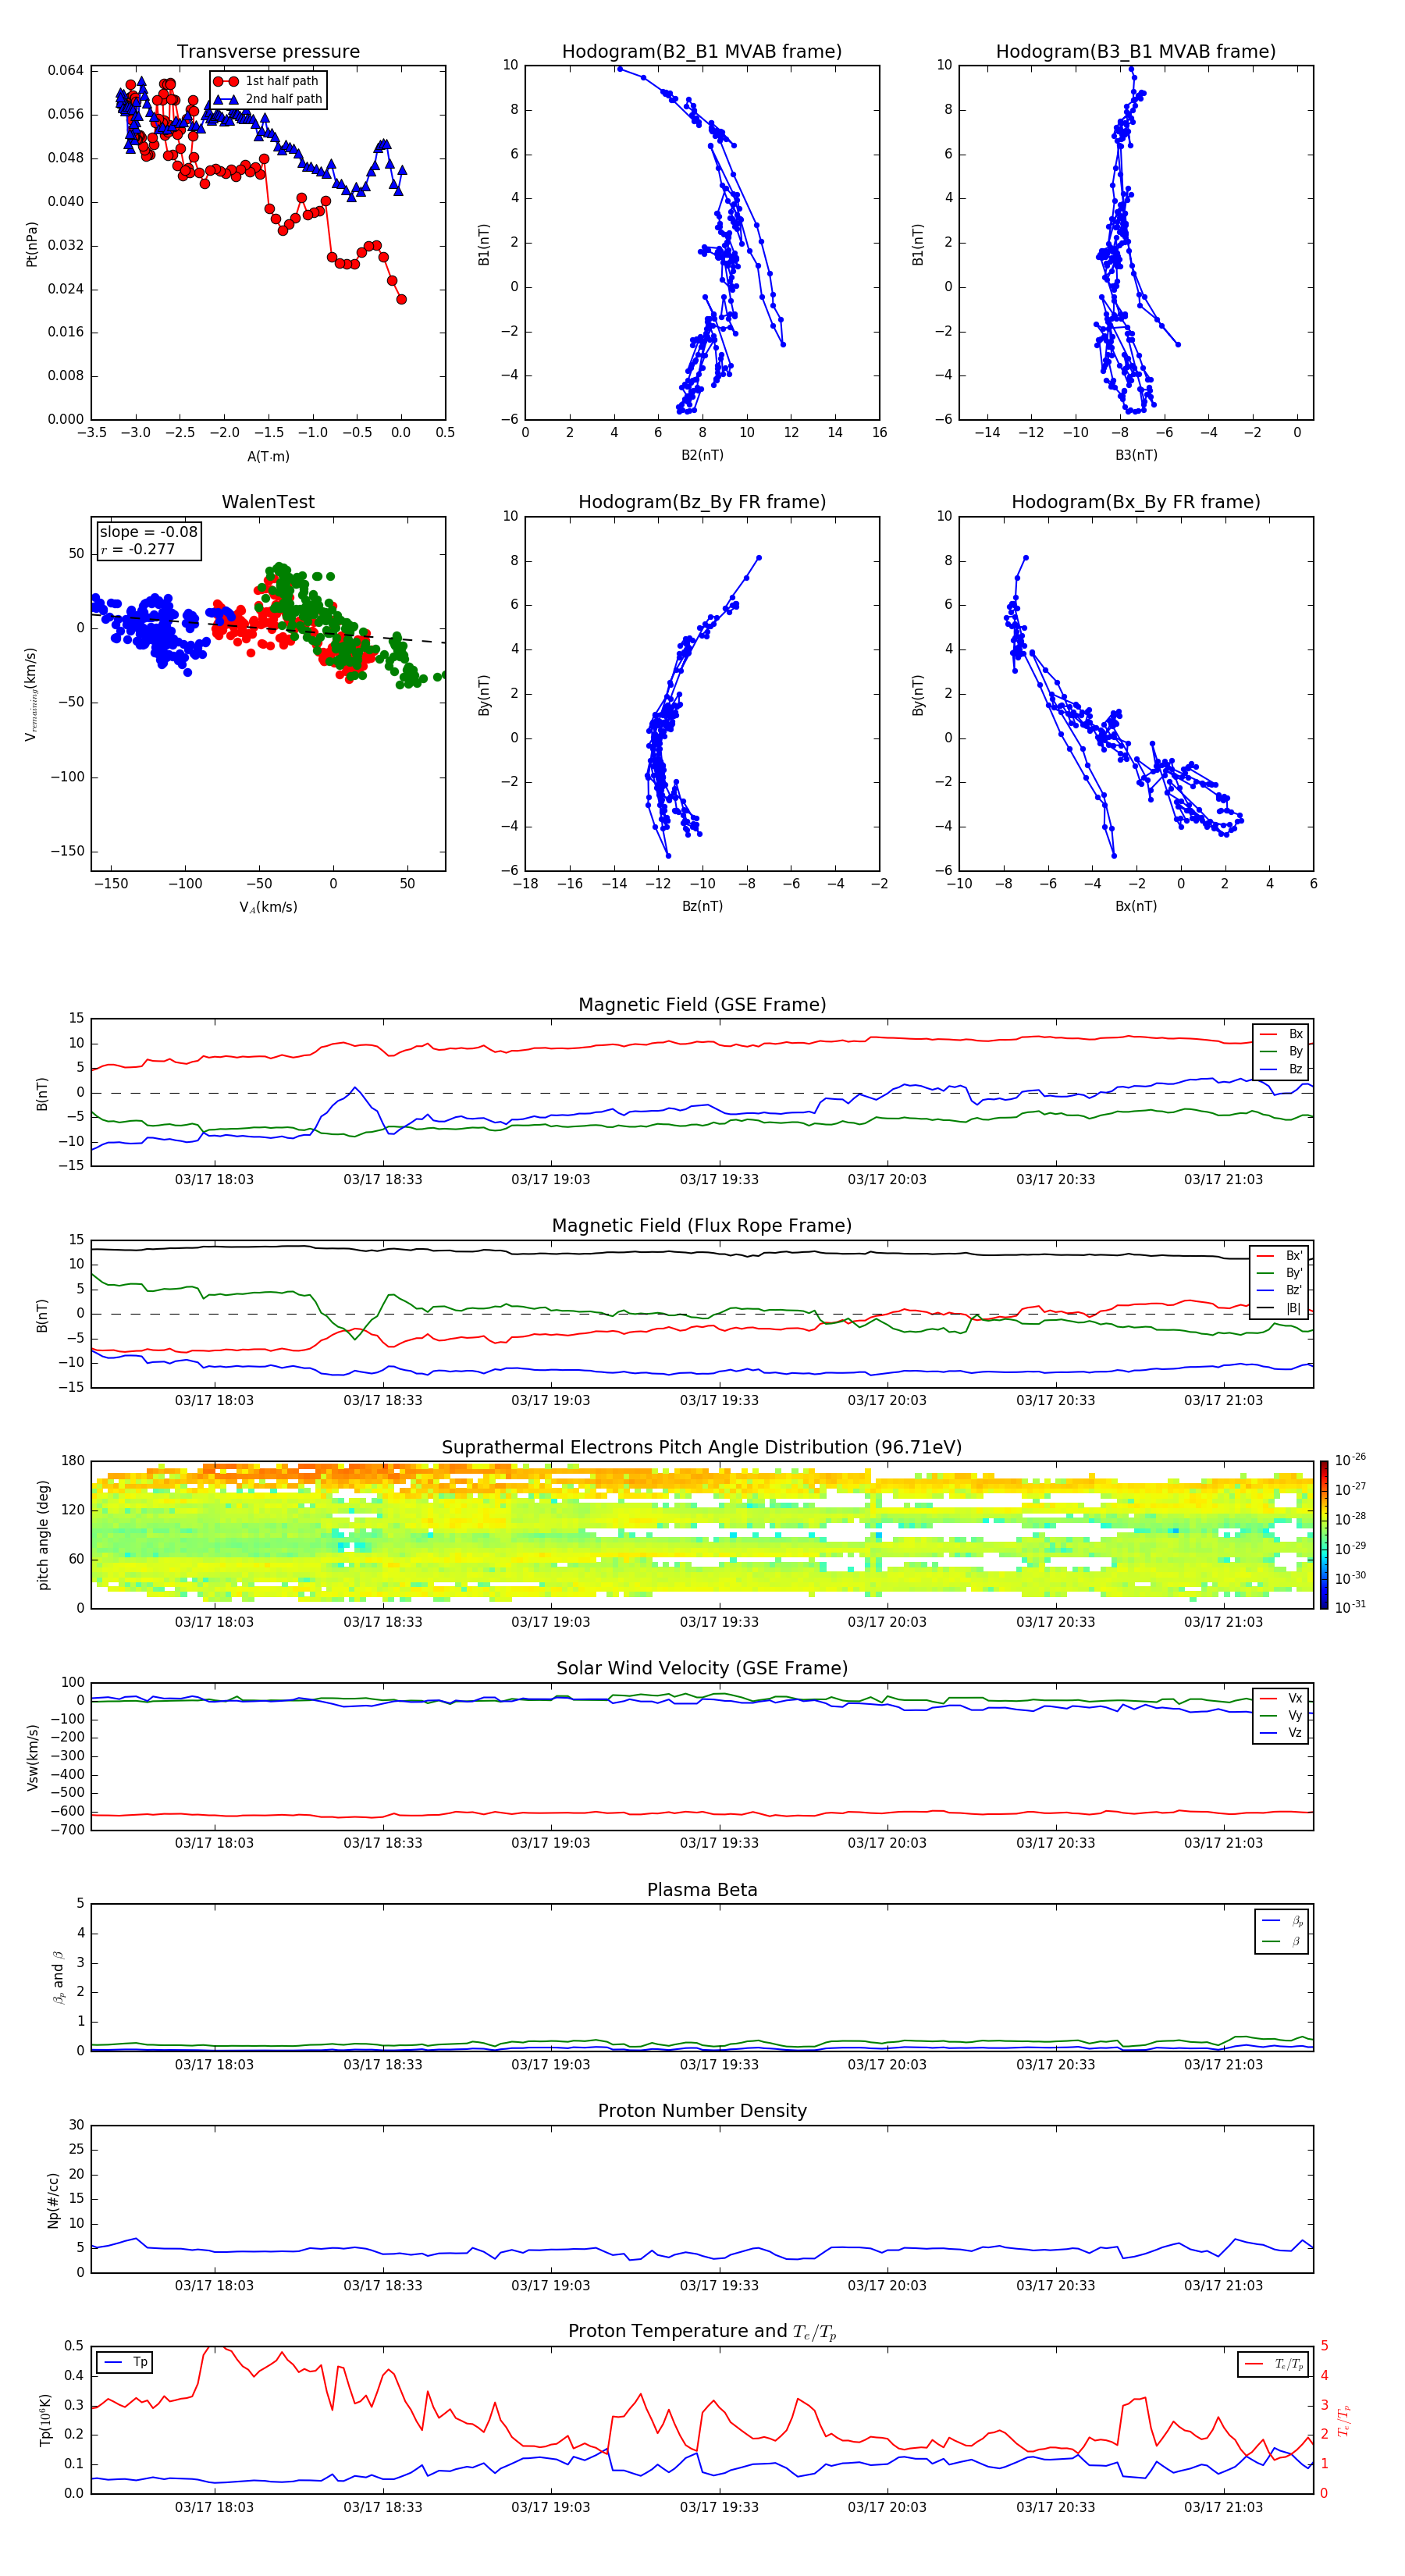Image resolution: width=1405 pixels, height=2576 pixels.
Task: Click the 'Bz' entry in GSE legend
Action: coord(1281,1069)
